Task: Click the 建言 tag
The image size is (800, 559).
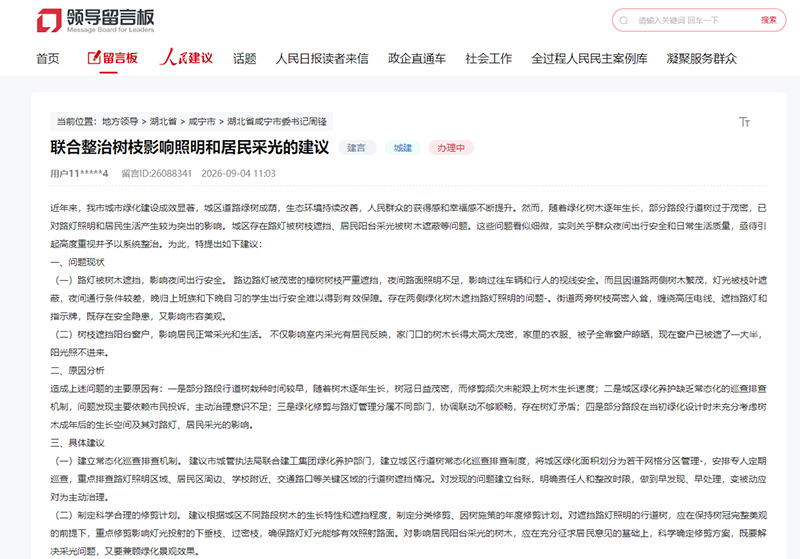Action: [357, 148]
